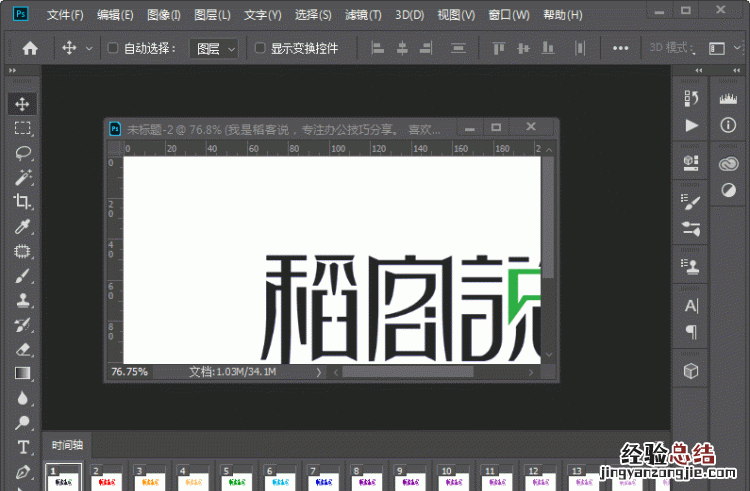Viewport: 750px width, 491px height.
Task: Select the Magic Wand tool
Action: pos(22,178)
